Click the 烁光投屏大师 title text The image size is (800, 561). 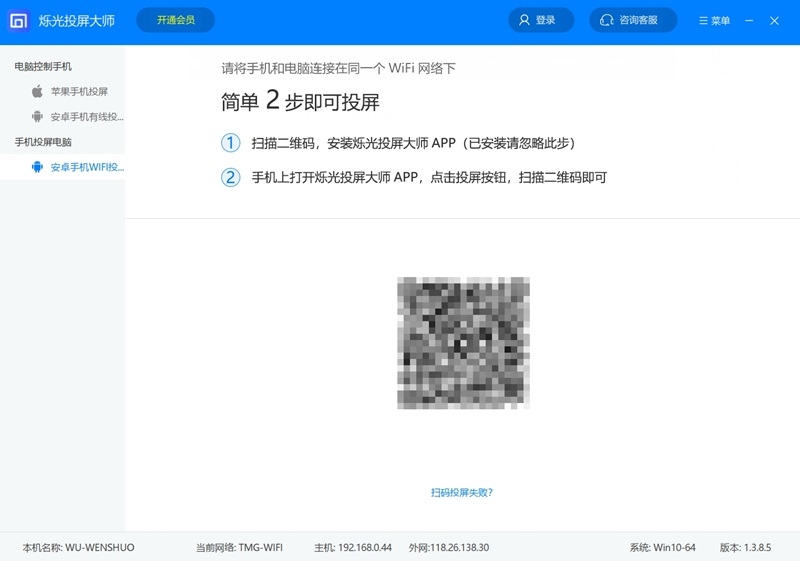click(77, 21)
